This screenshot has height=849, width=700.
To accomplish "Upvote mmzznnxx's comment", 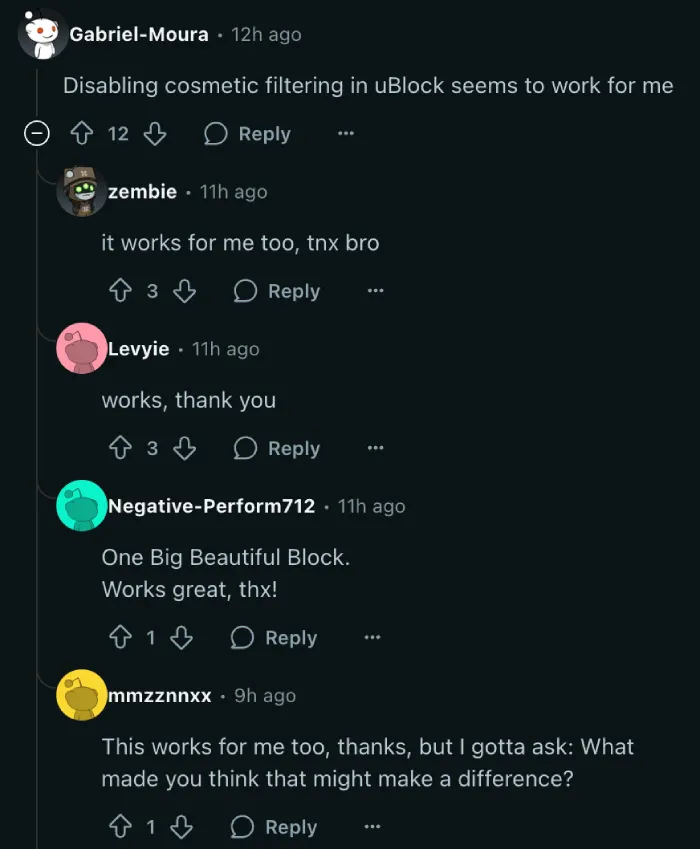I will coord(120,827).
